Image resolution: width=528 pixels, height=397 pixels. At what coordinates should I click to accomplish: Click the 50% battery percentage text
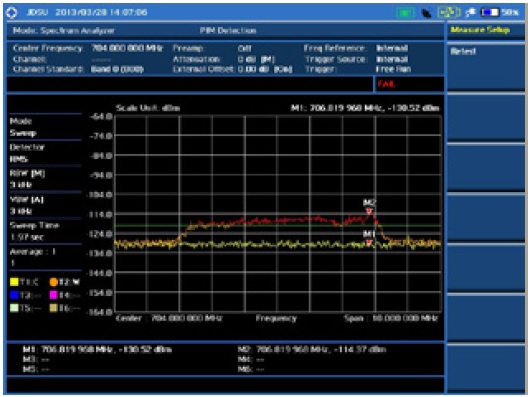pyautogui.click(x=510, y=12)
